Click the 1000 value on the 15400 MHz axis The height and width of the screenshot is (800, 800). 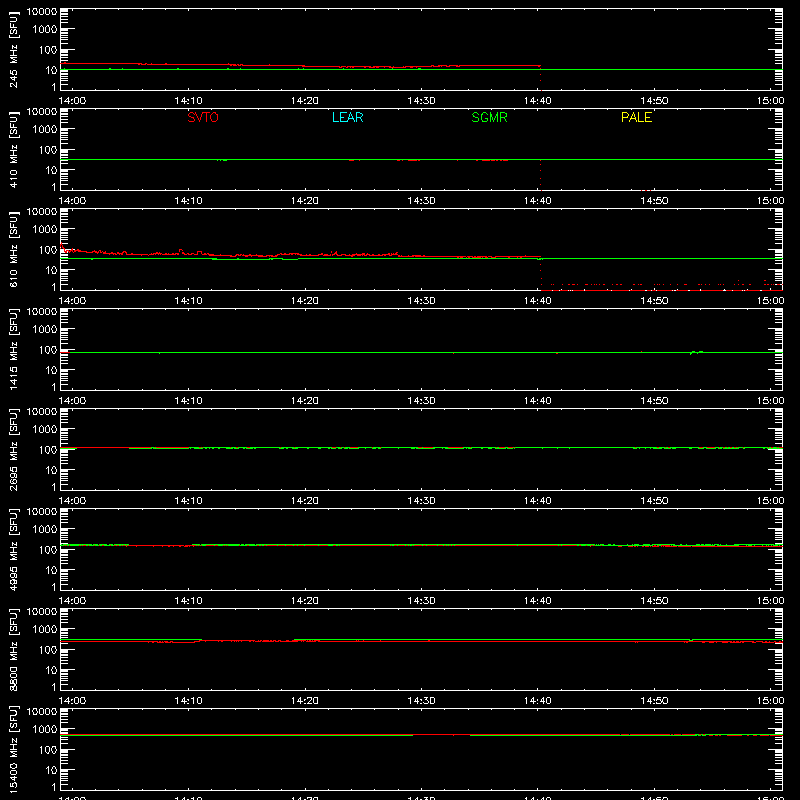(x=45, y=729)
